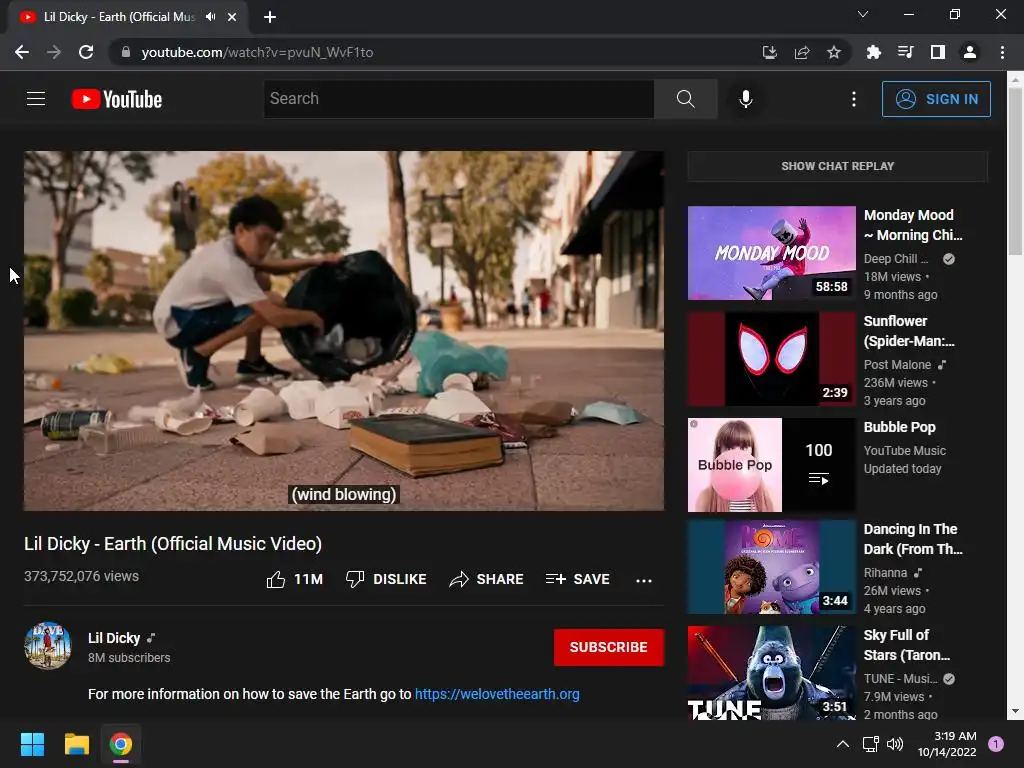
Task: Open more actions ellipsis below the video
Action: point(644,580)
